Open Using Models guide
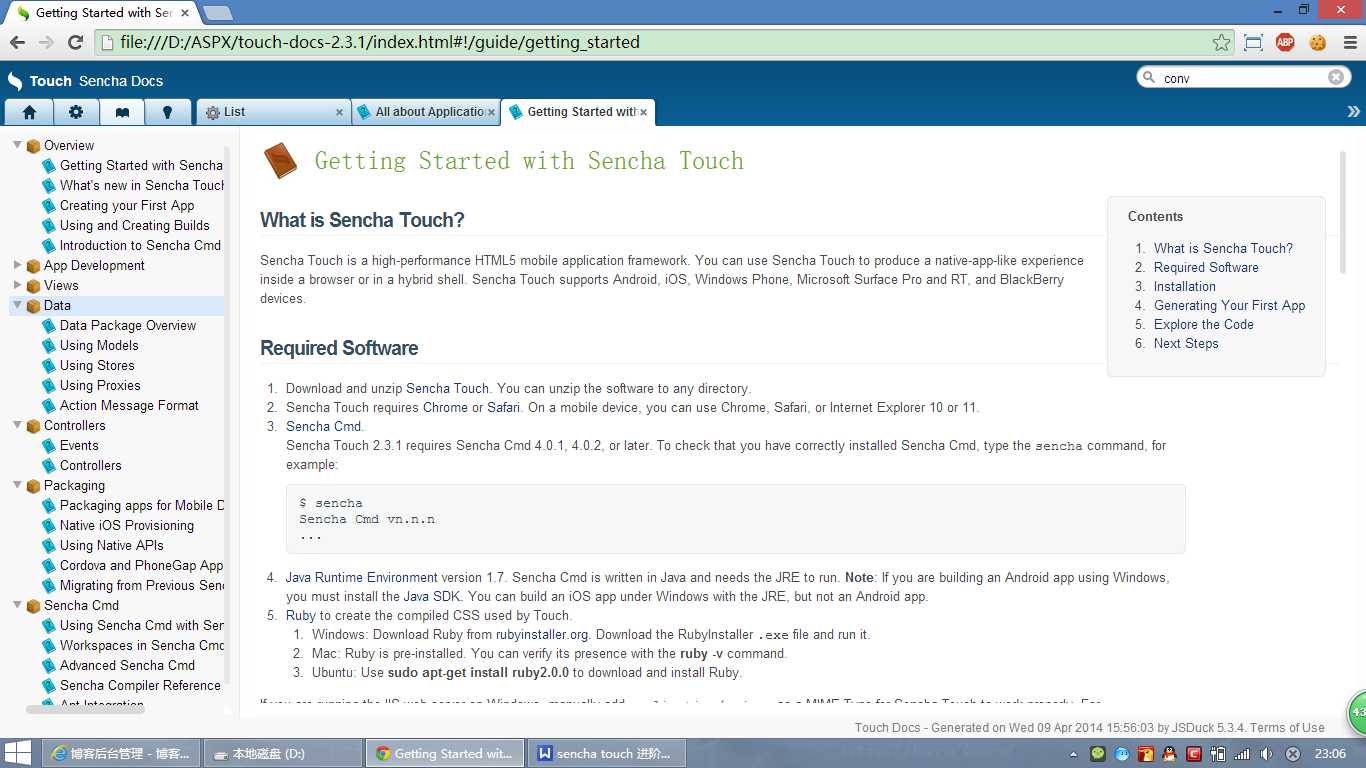The image size is (1366, 768). pyautogui.click(x=99, y=345)
